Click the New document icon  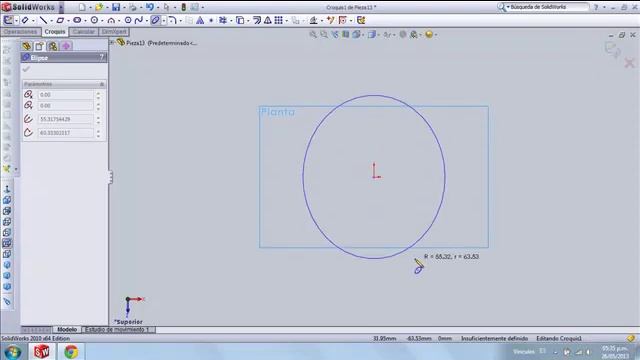[82, 7]
